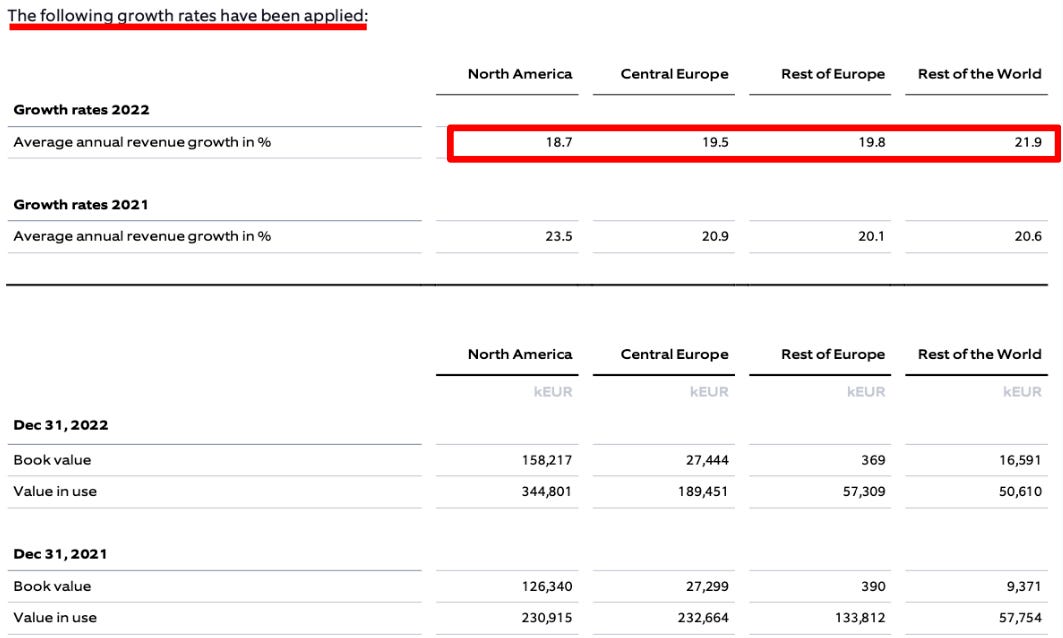Click the upper table's 'Central Europe' column header

(675, 74)
